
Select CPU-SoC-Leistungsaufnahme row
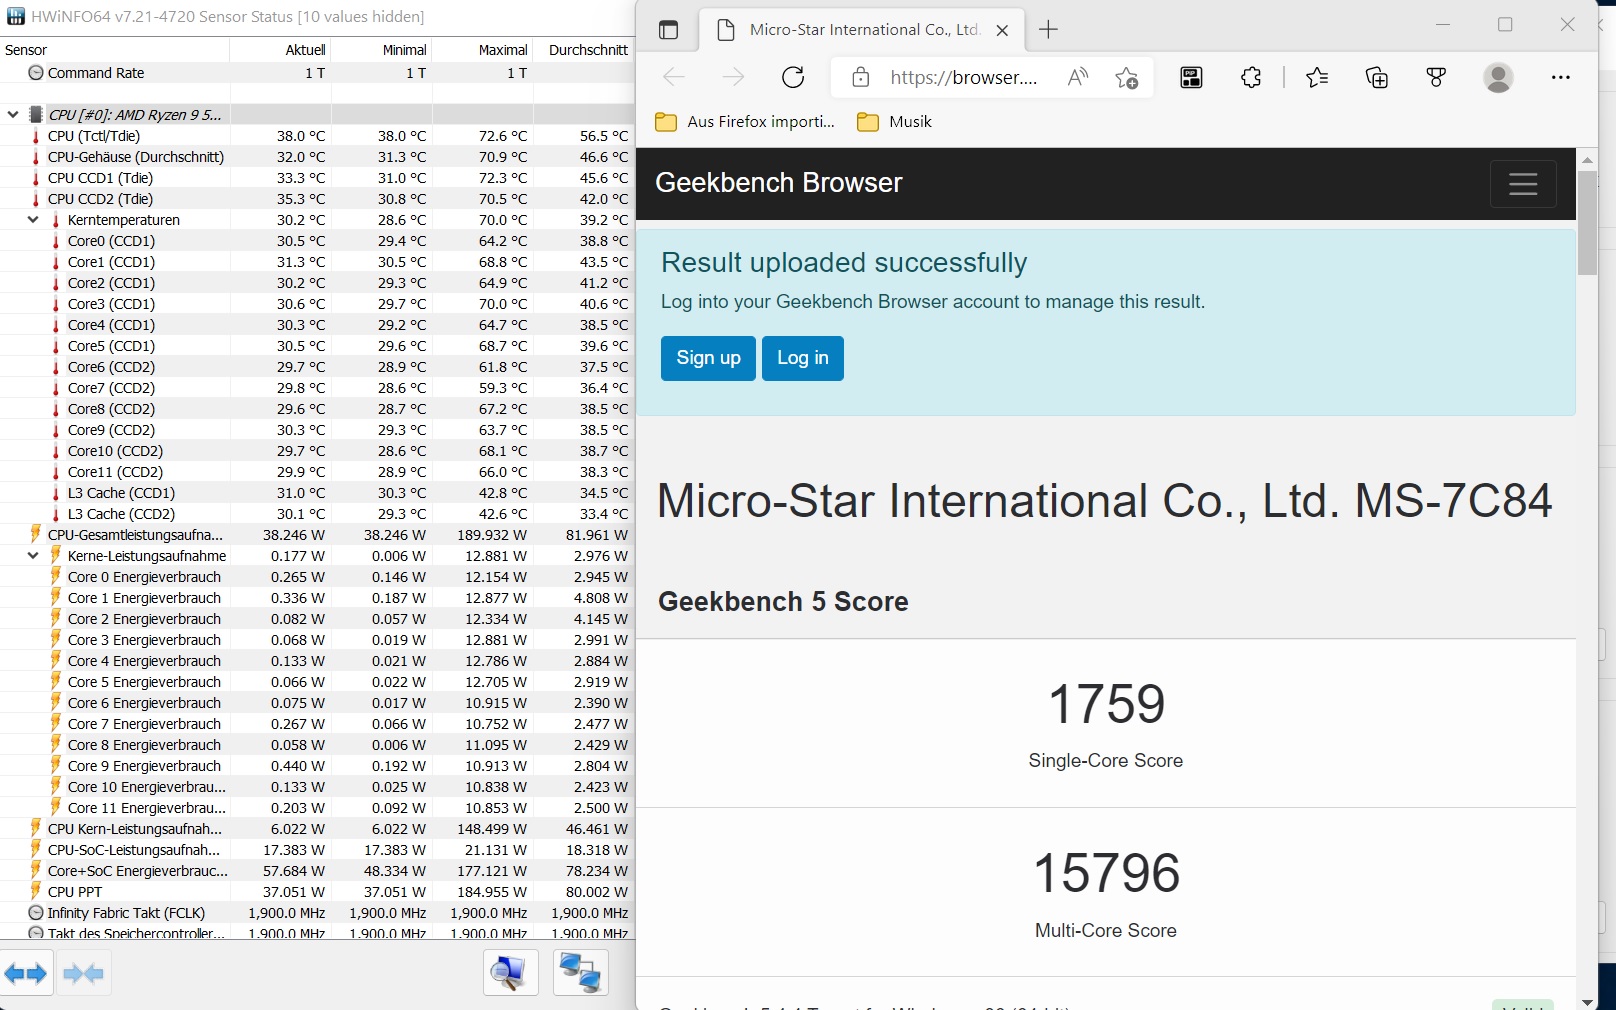click(x=317, y=850)
